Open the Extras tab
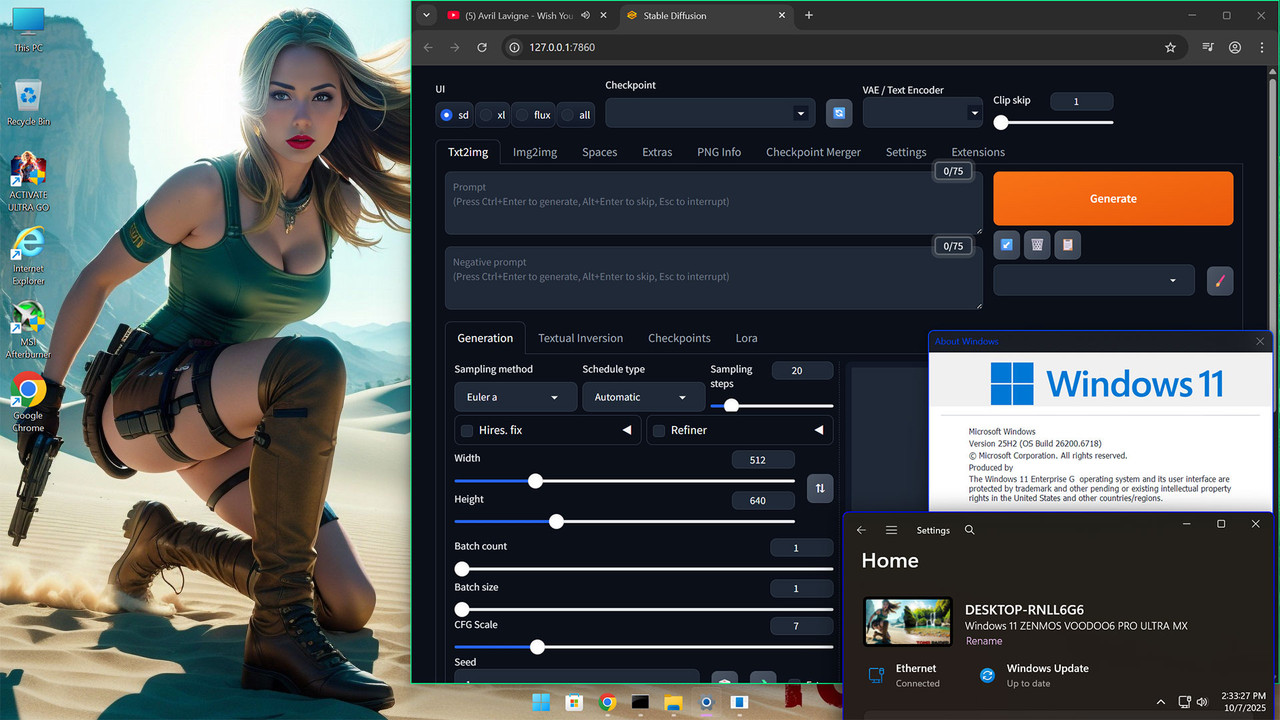Screen dimensions: 1280x720 click(657, 152)
